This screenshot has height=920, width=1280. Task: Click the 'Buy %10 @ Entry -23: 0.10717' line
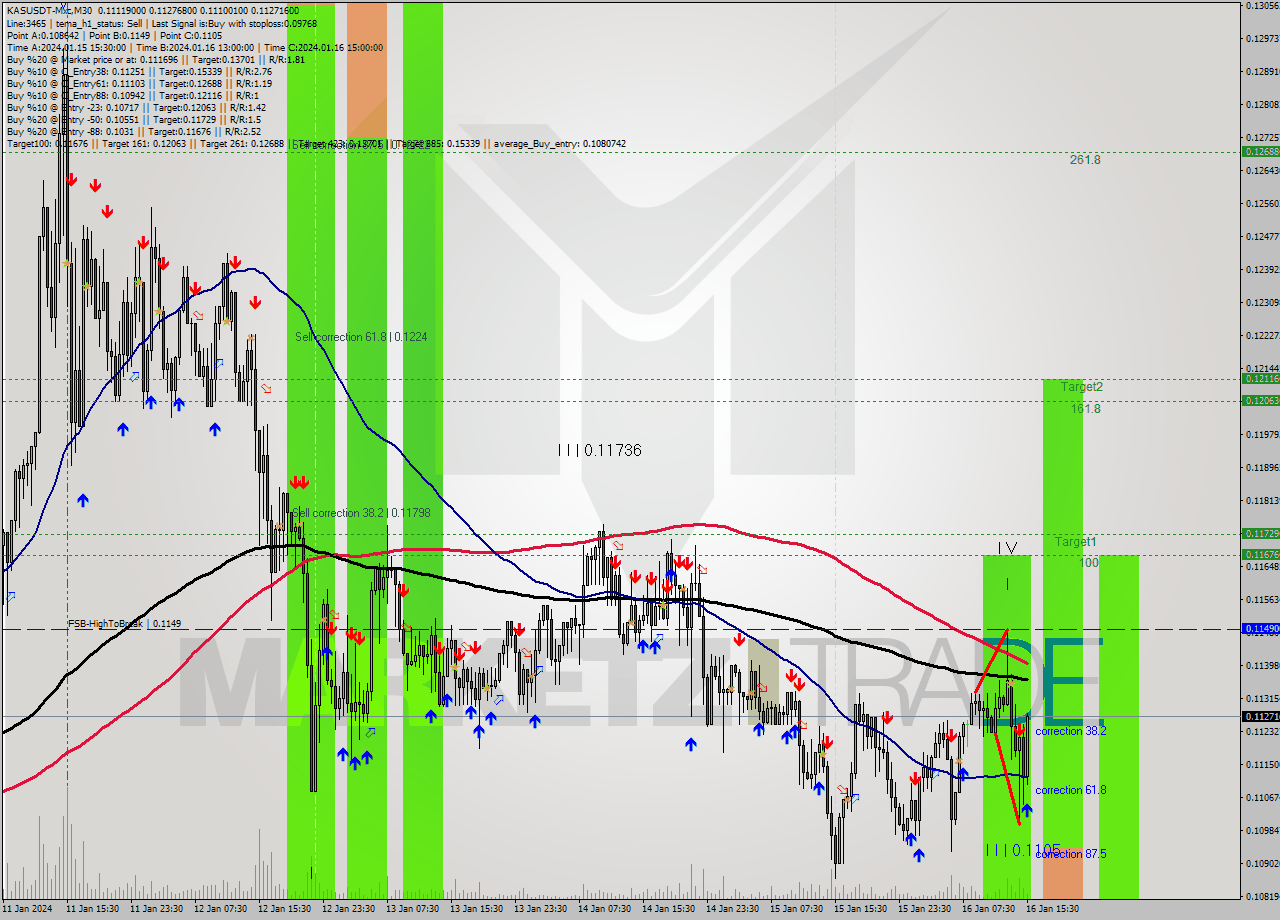click(x=136, y=107)
